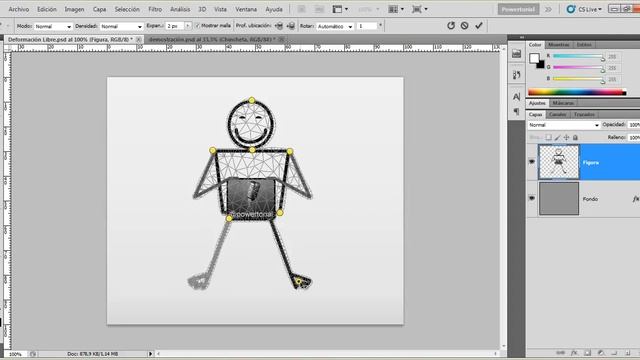Hide the Figura layer
The height and width of the screenshot is (360, 640).
click(531, 162)
